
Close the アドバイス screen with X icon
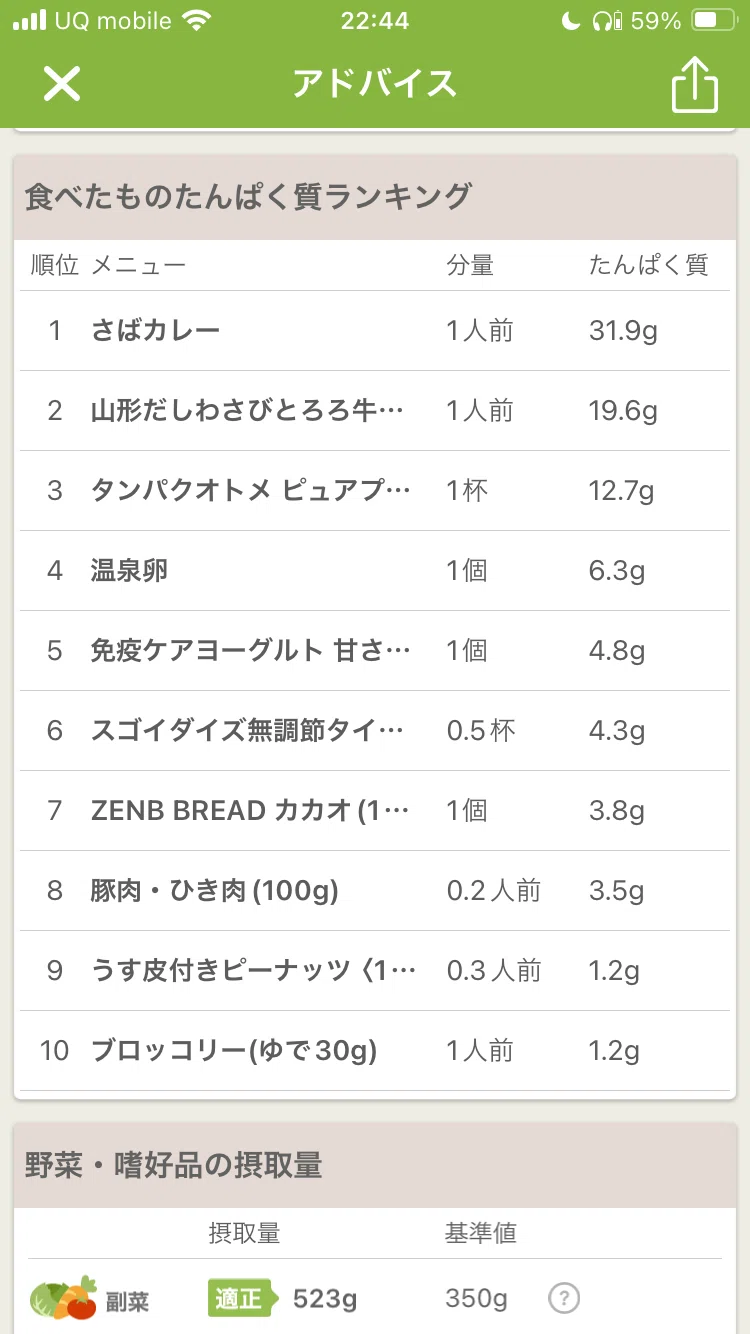61,84
